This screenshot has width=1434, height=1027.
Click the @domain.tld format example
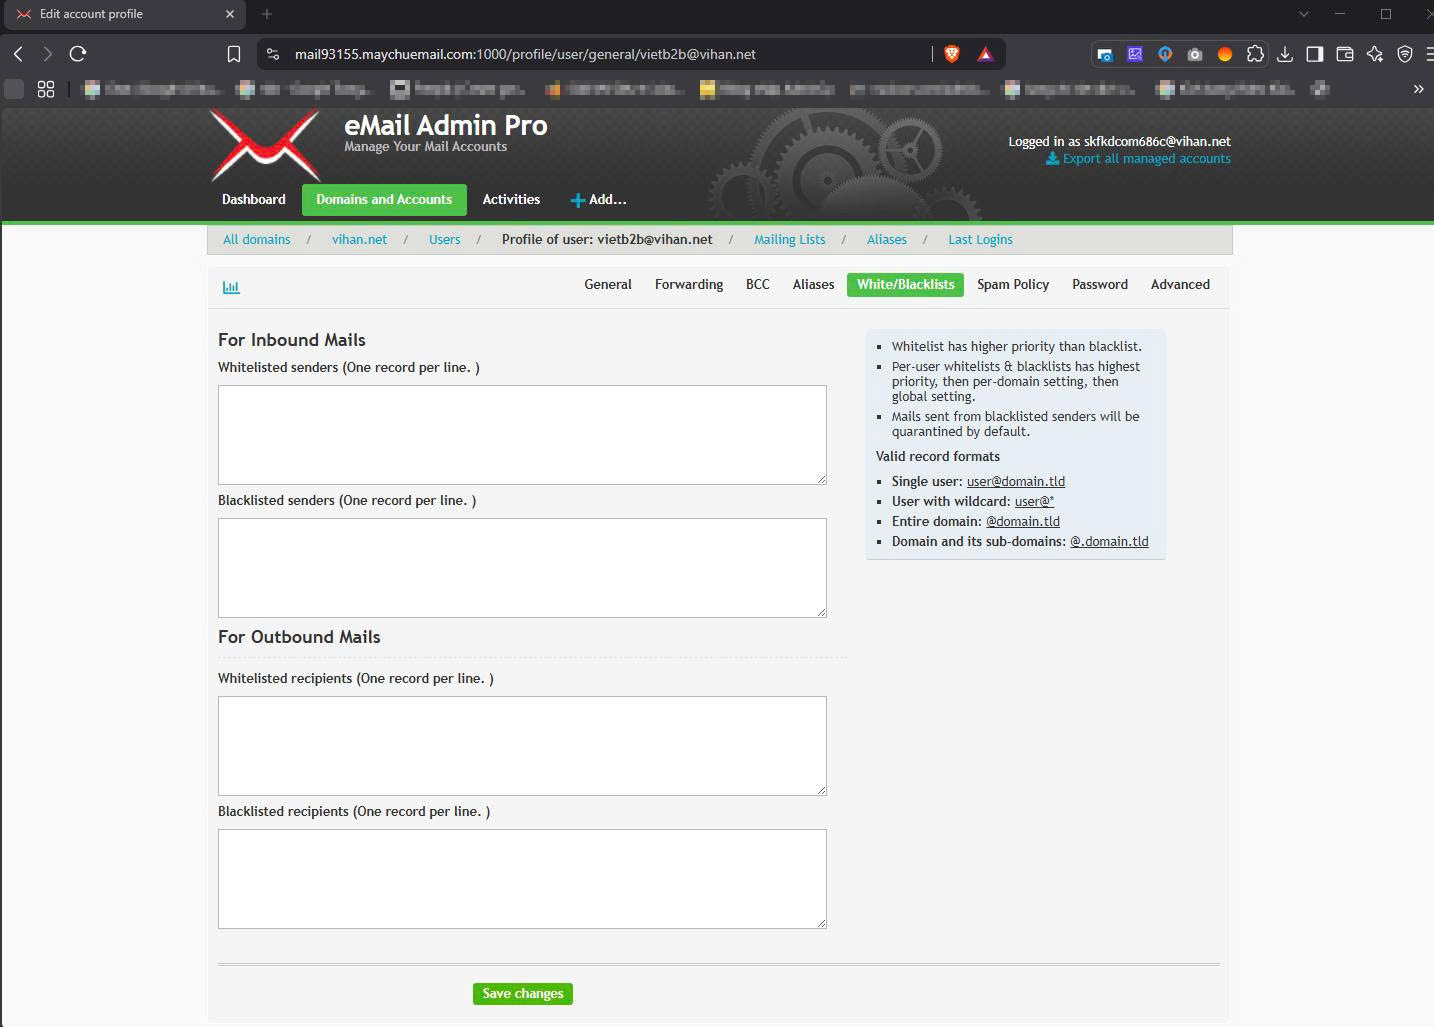[x=1023, y=522]
